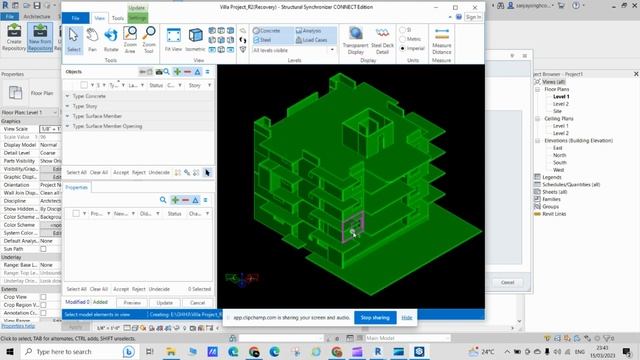This screenshot has width=640, height=360.
Task: Select the Imperial units radio button
Action: 402,48
